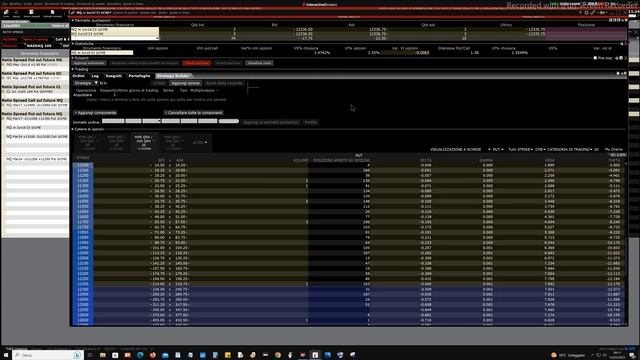Collapse the Statistiche section
The width and height of the screenshot is (640, 360).
point(73,44)
